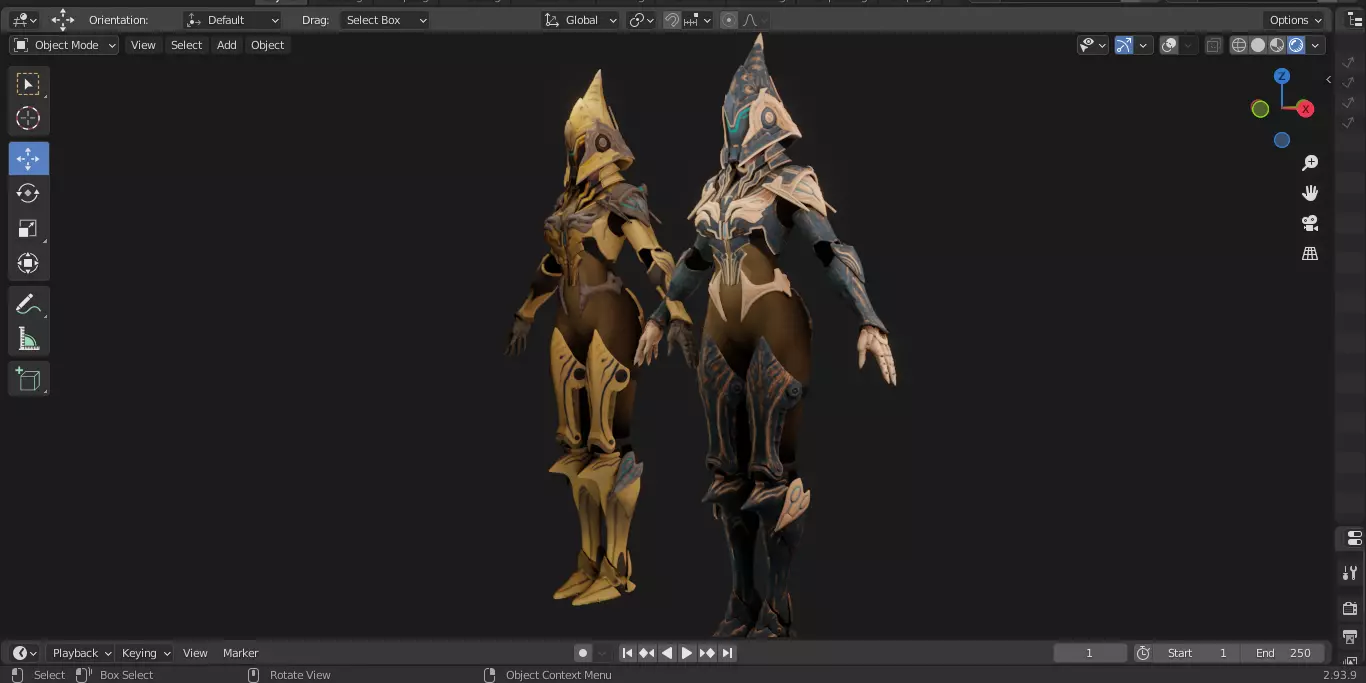Toggle snapping magnet button
Image resolution: width=1366 pixels, height=683 pixels.
pos(672,20)
